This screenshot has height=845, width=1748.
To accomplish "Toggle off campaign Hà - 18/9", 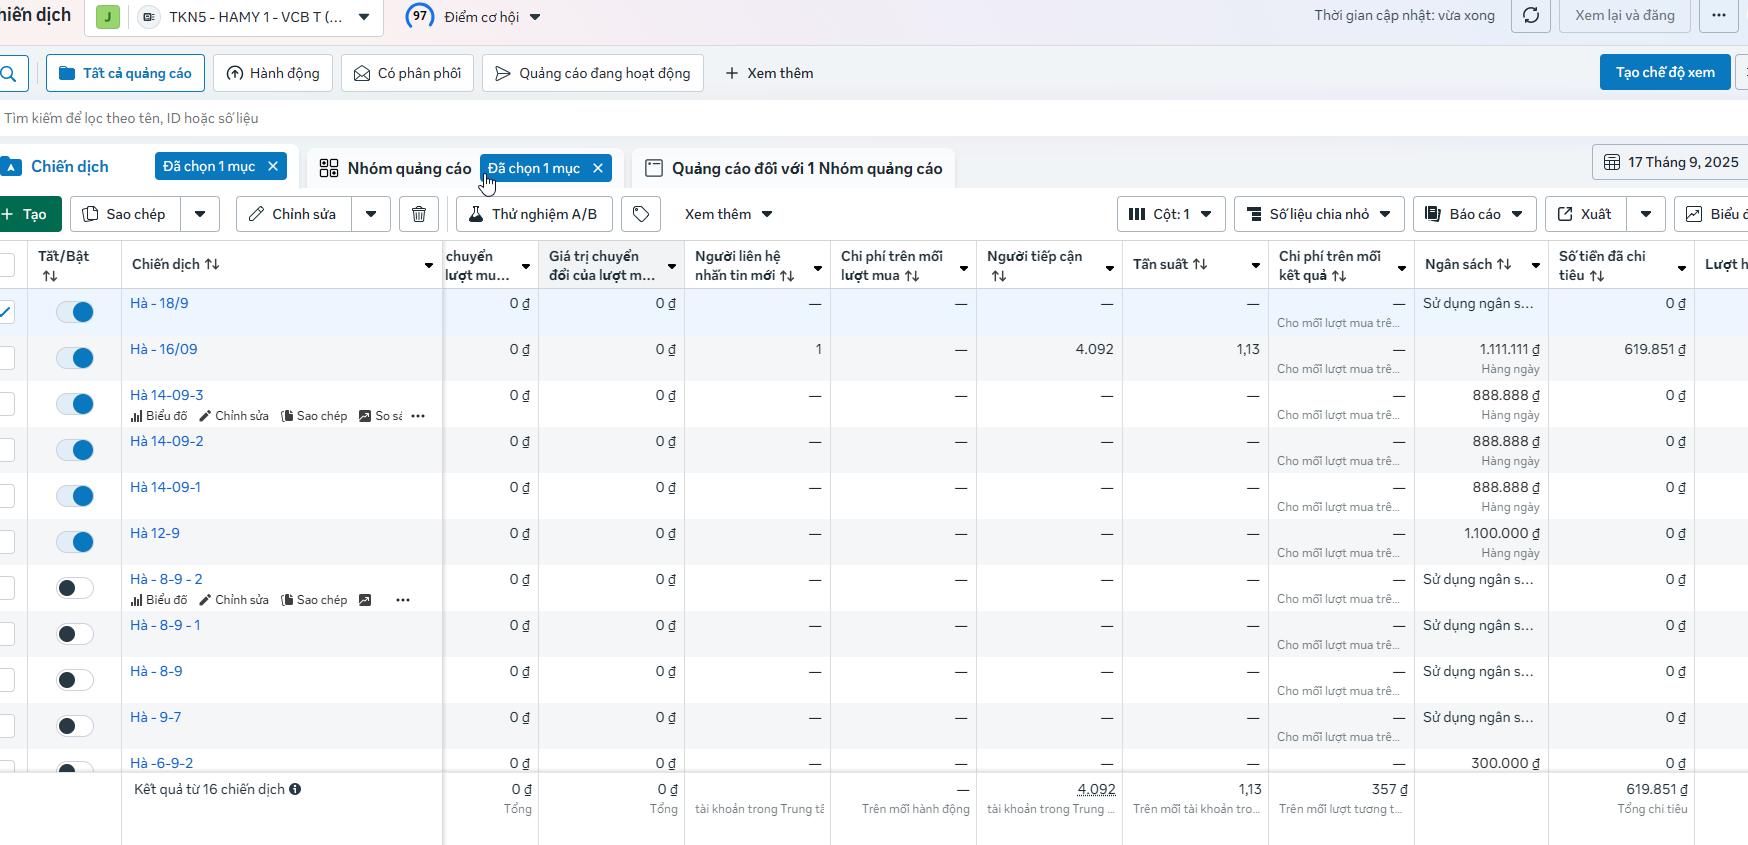I will pos(75,312).
